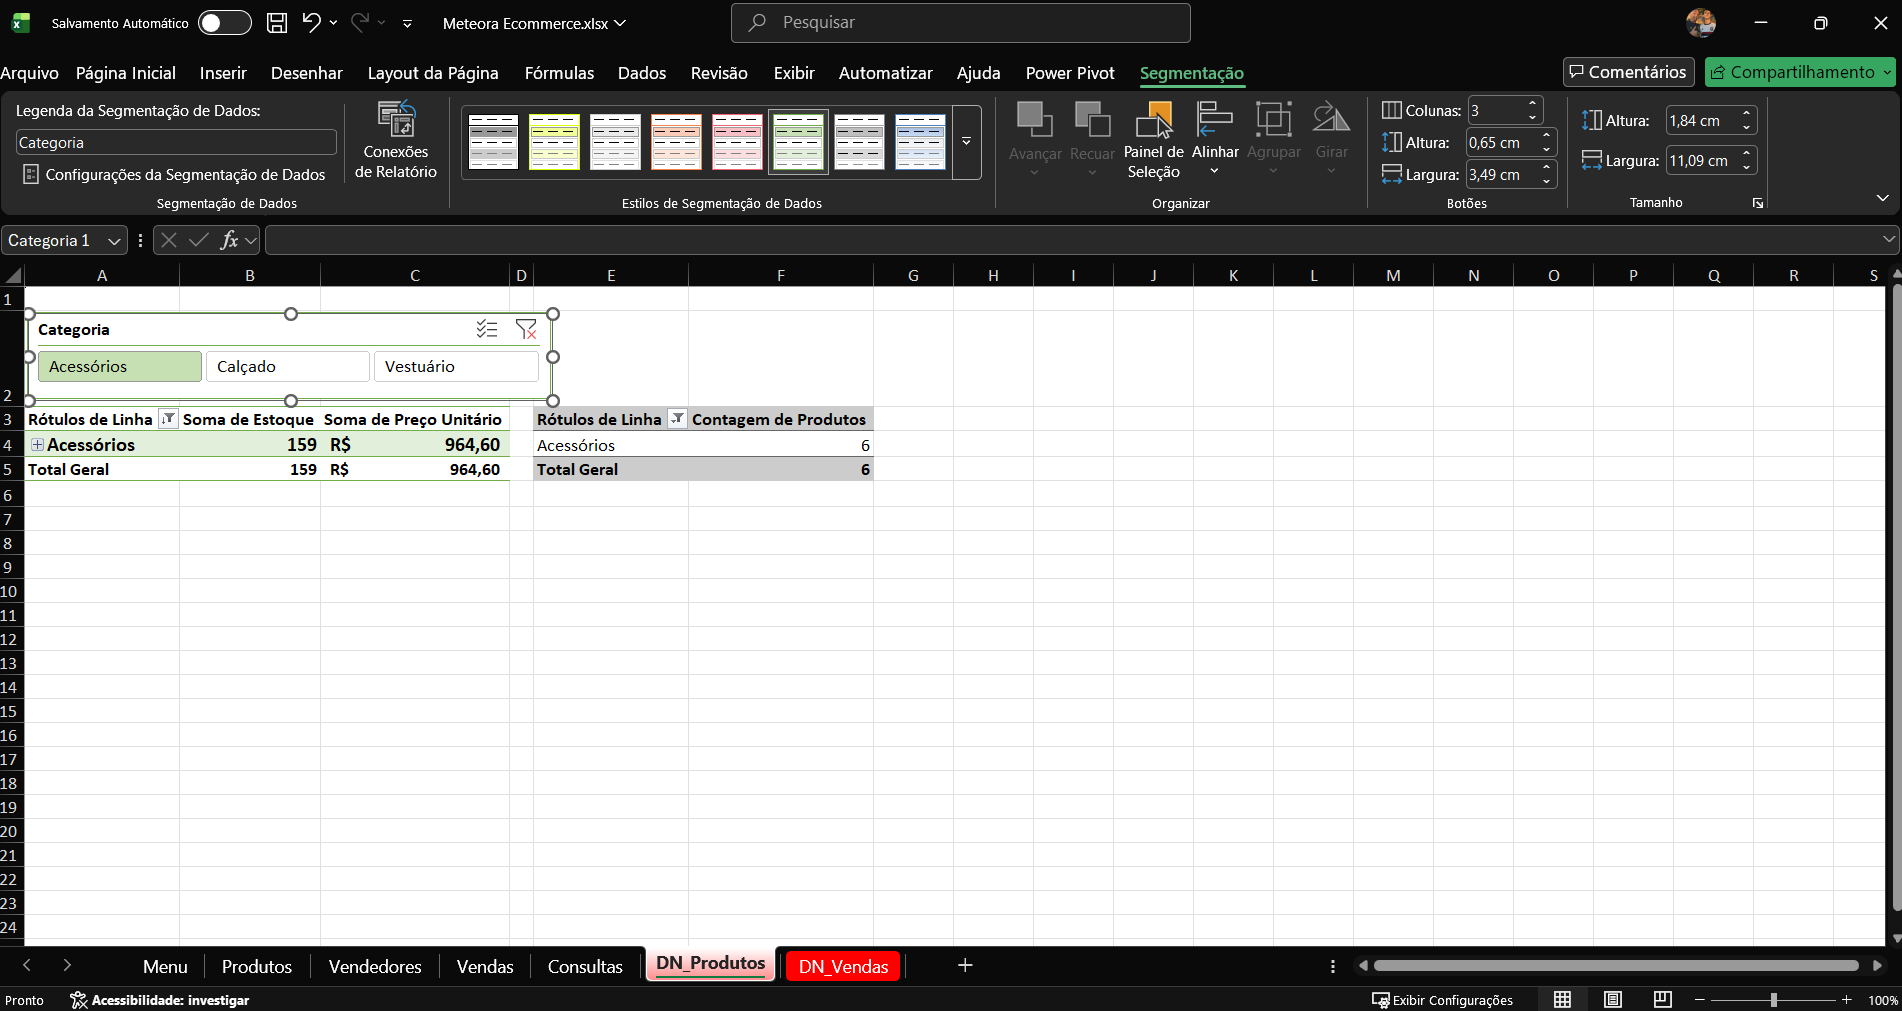Open the Alinhar dropdown
1902x1011 pixels.
[x=1215, y=142]
